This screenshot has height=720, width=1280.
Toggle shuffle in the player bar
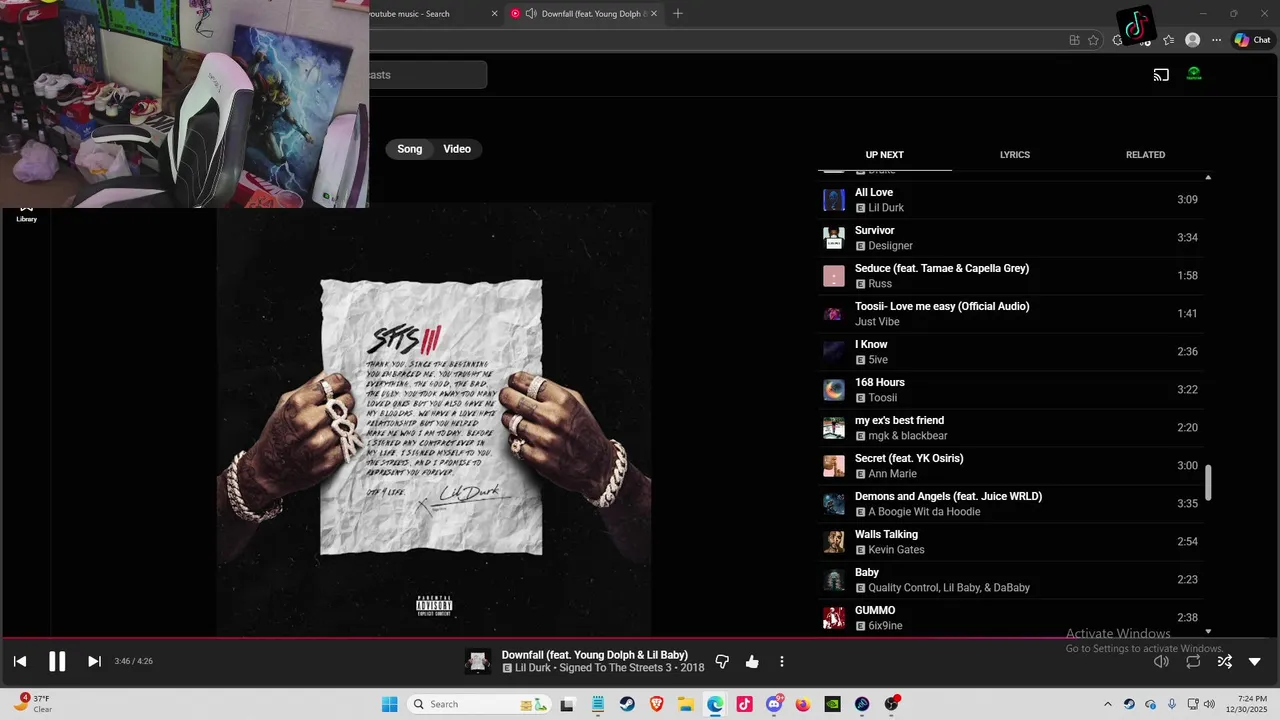click(x=1224, y=661)
